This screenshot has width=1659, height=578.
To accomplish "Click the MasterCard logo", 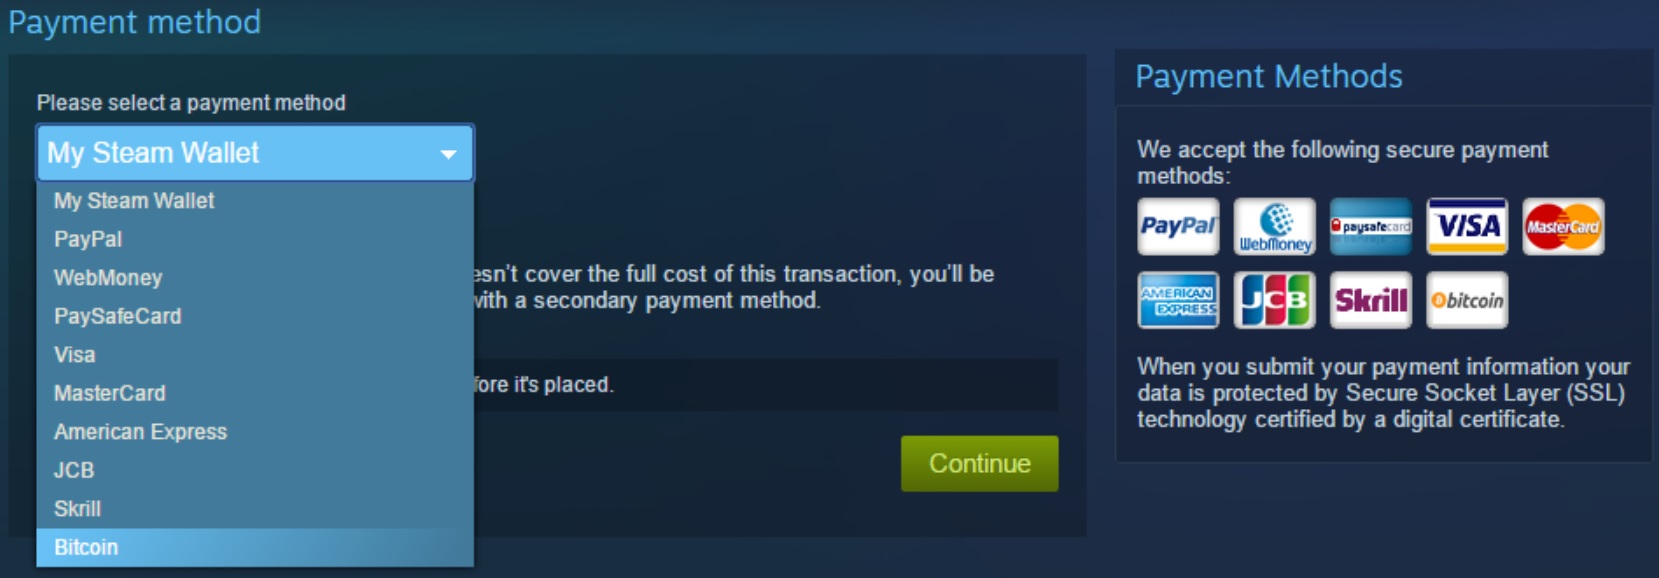I will coord(1563,226).
